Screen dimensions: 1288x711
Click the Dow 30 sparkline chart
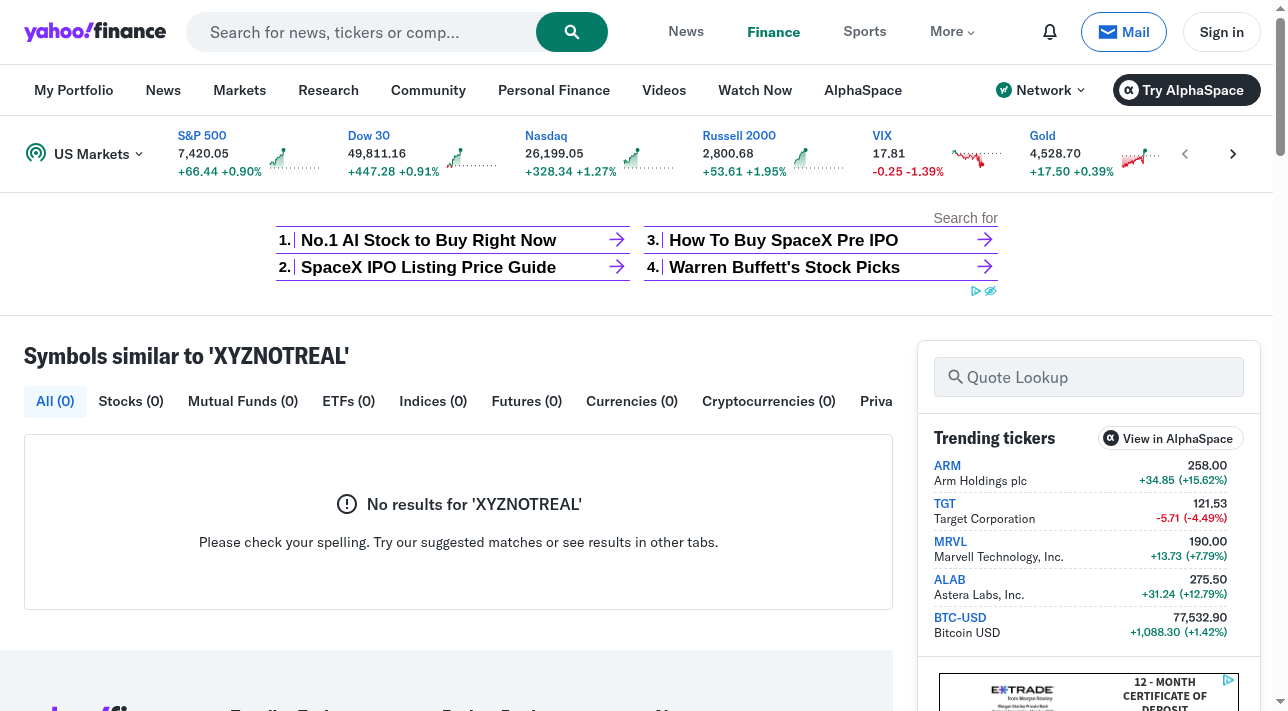click(x=471, y=158)
